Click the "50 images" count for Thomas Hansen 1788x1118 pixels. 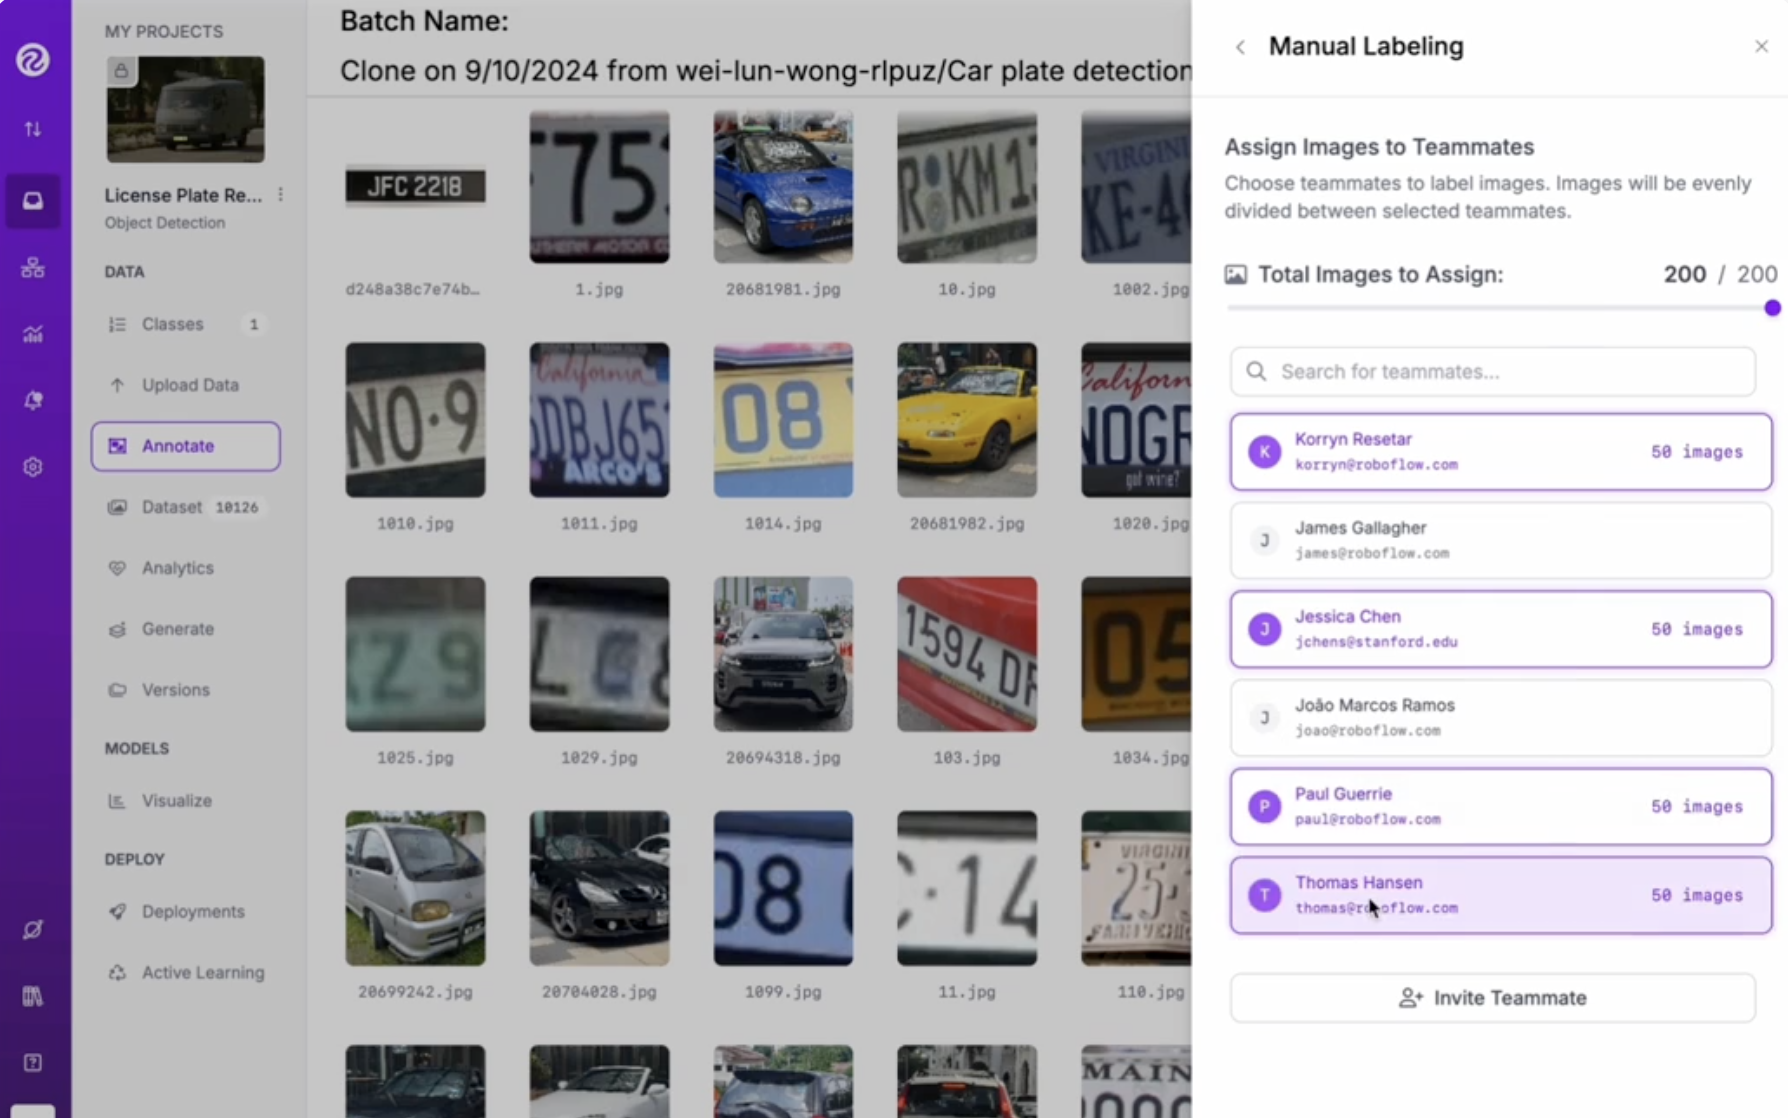[x=1697, y=895]
